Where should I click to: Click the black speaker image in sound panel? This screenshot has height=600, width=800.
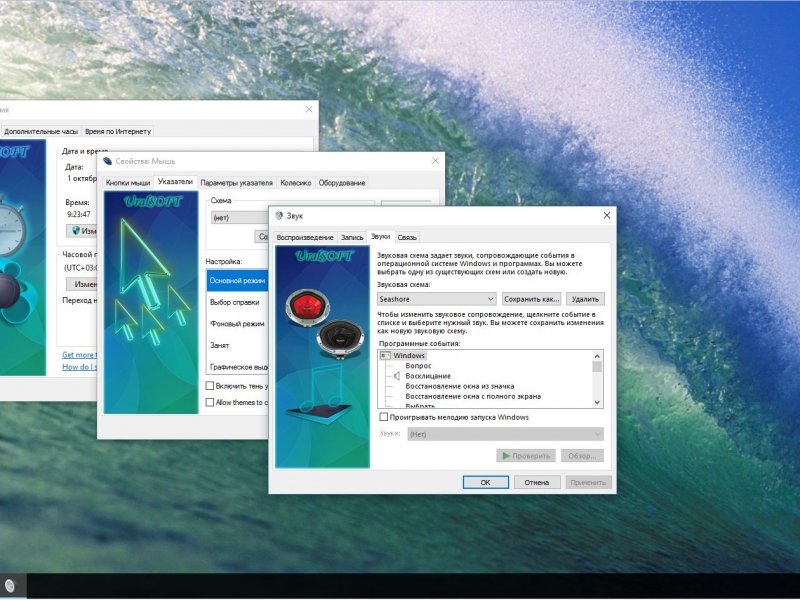pyautogui.click(x=336, y=342)
